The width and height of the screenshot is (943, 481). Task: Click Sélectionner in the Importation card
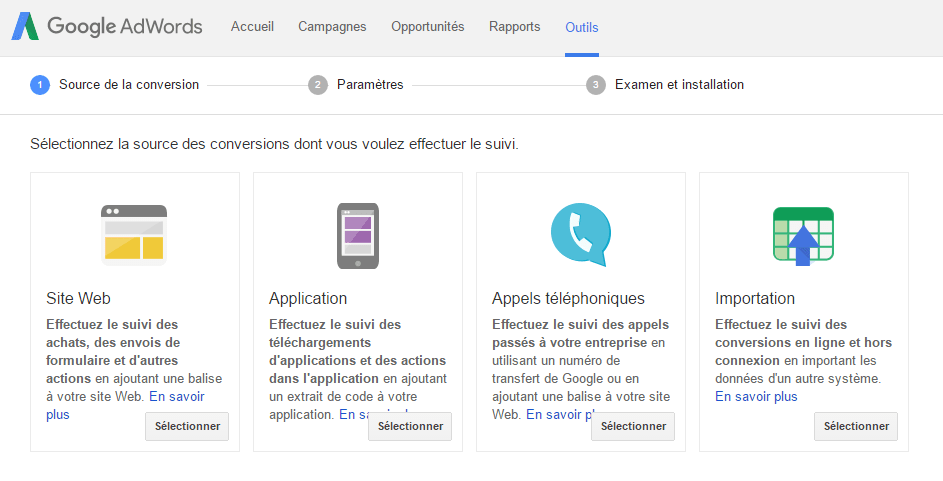[x=856, y=426]
